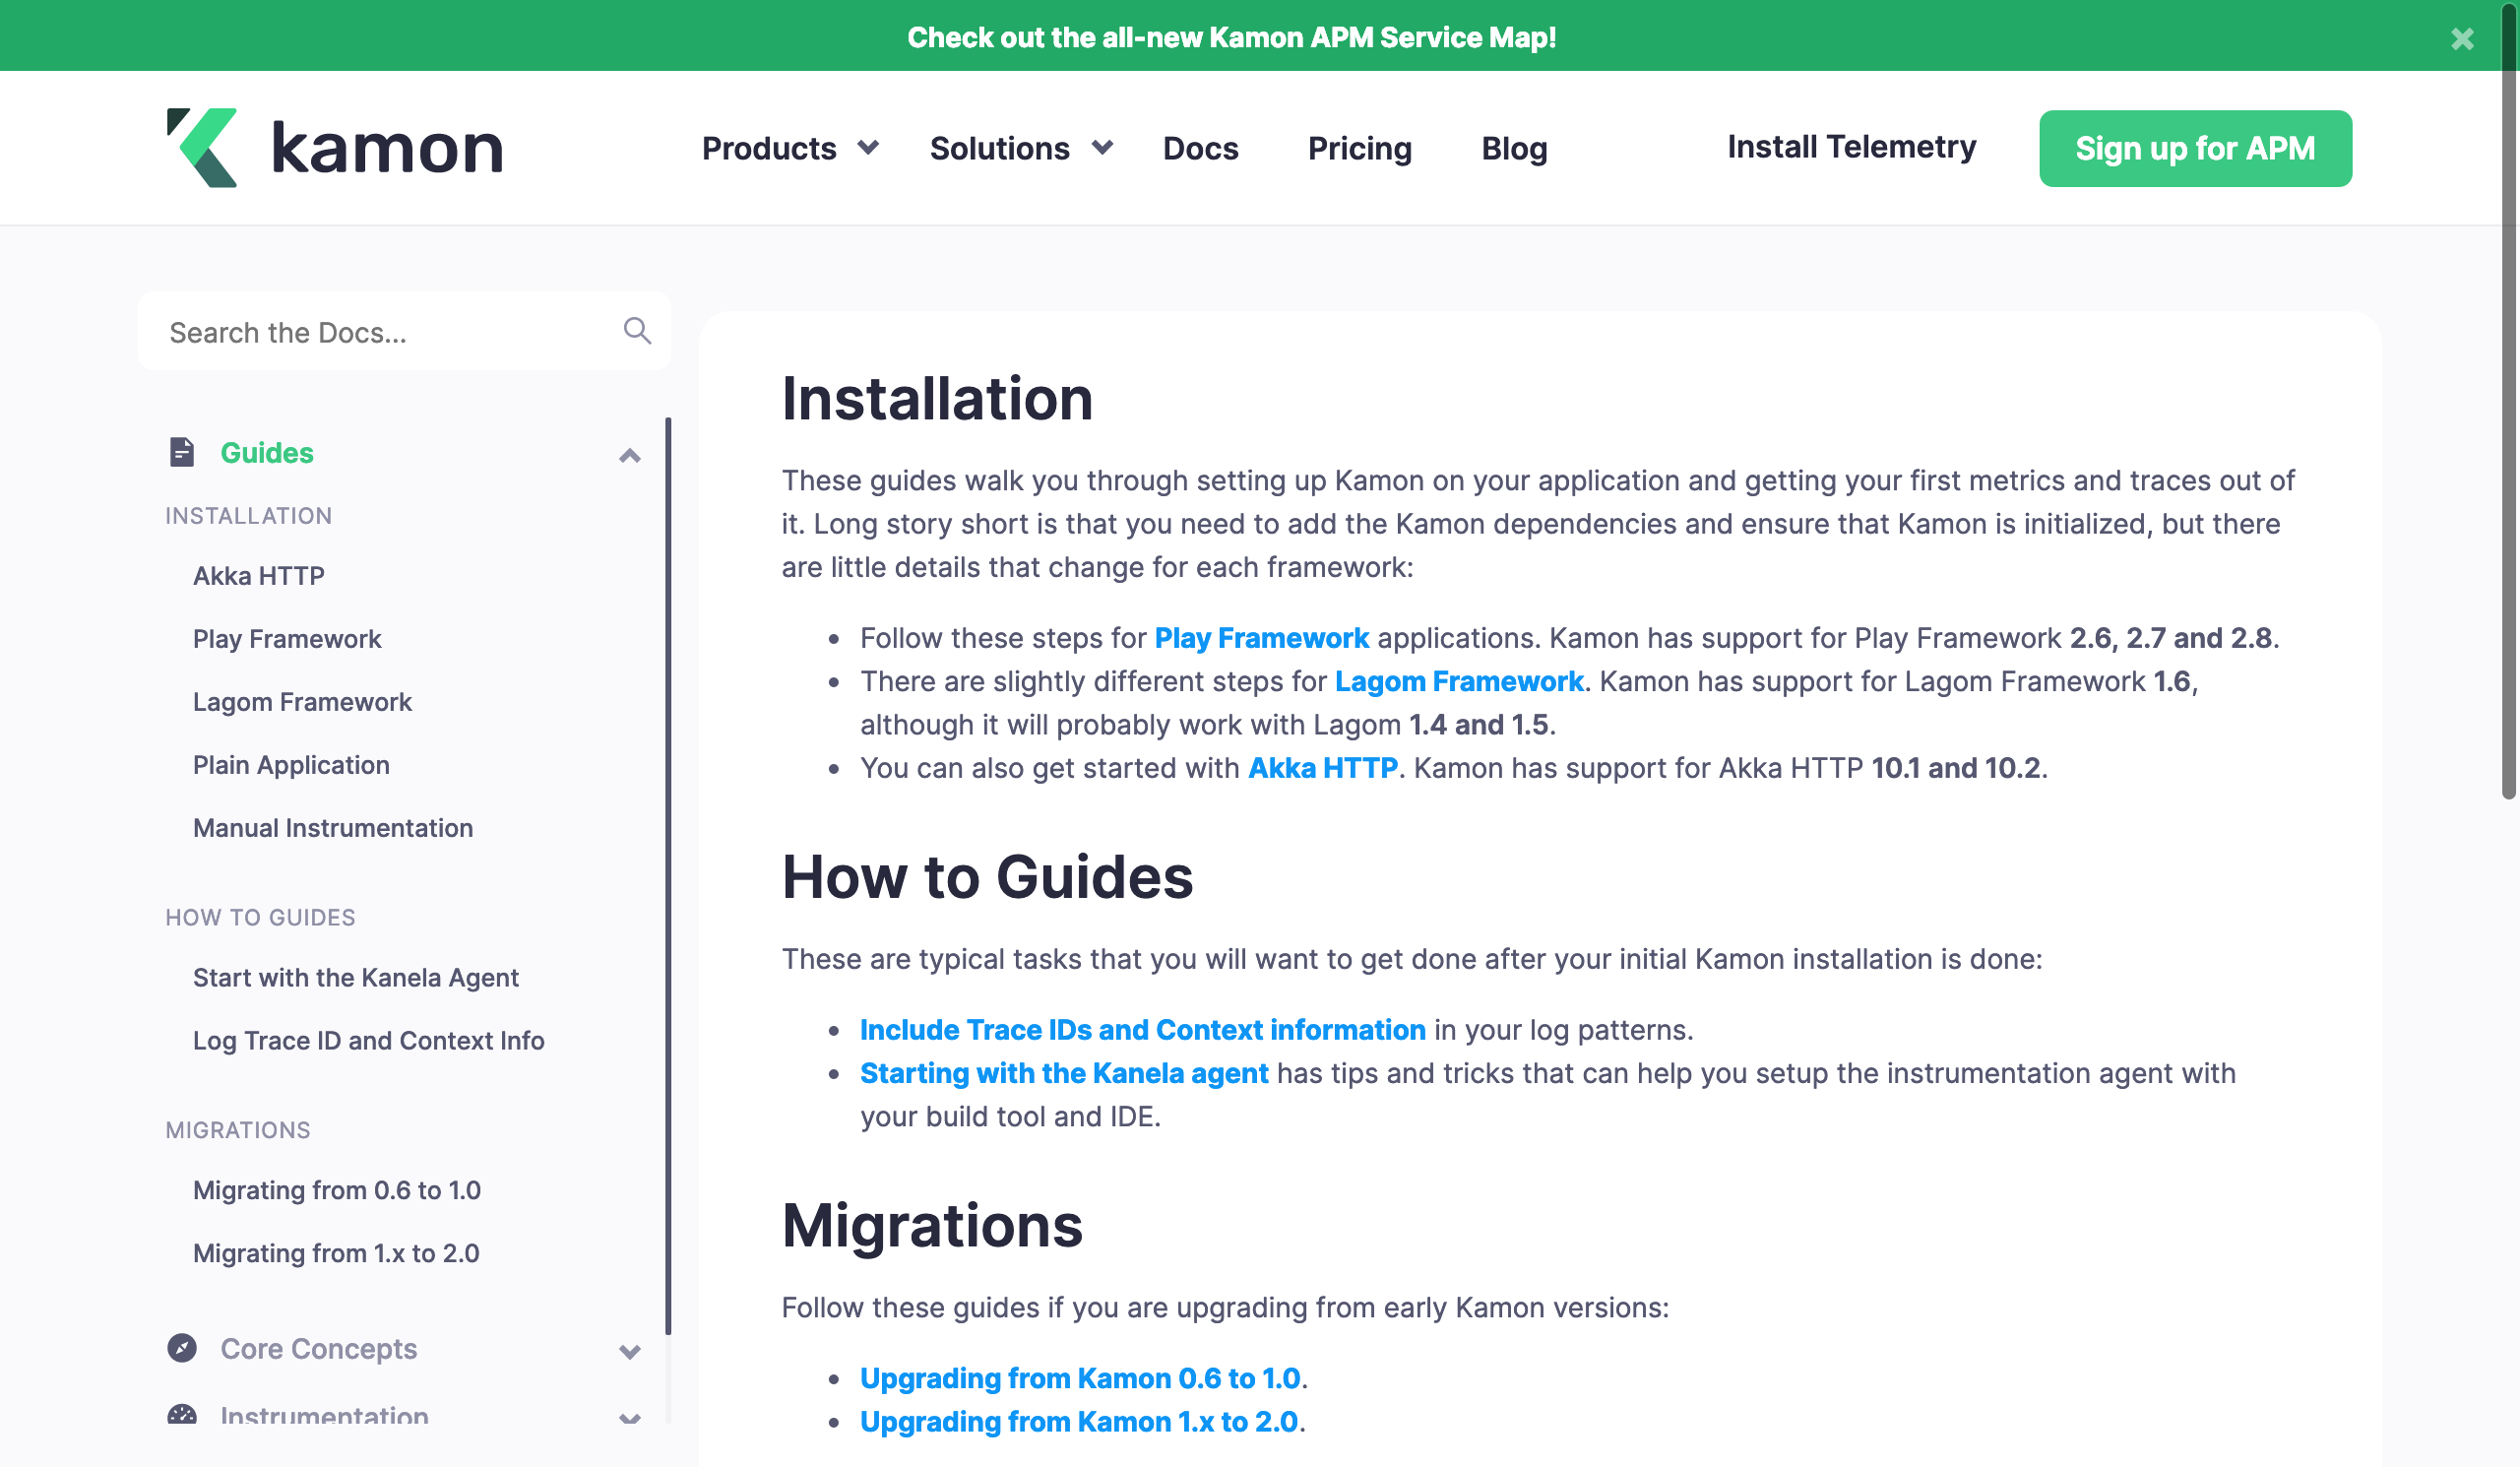Click the Kamon logo
The image size is (2520, 1467).
pos(335,148)
